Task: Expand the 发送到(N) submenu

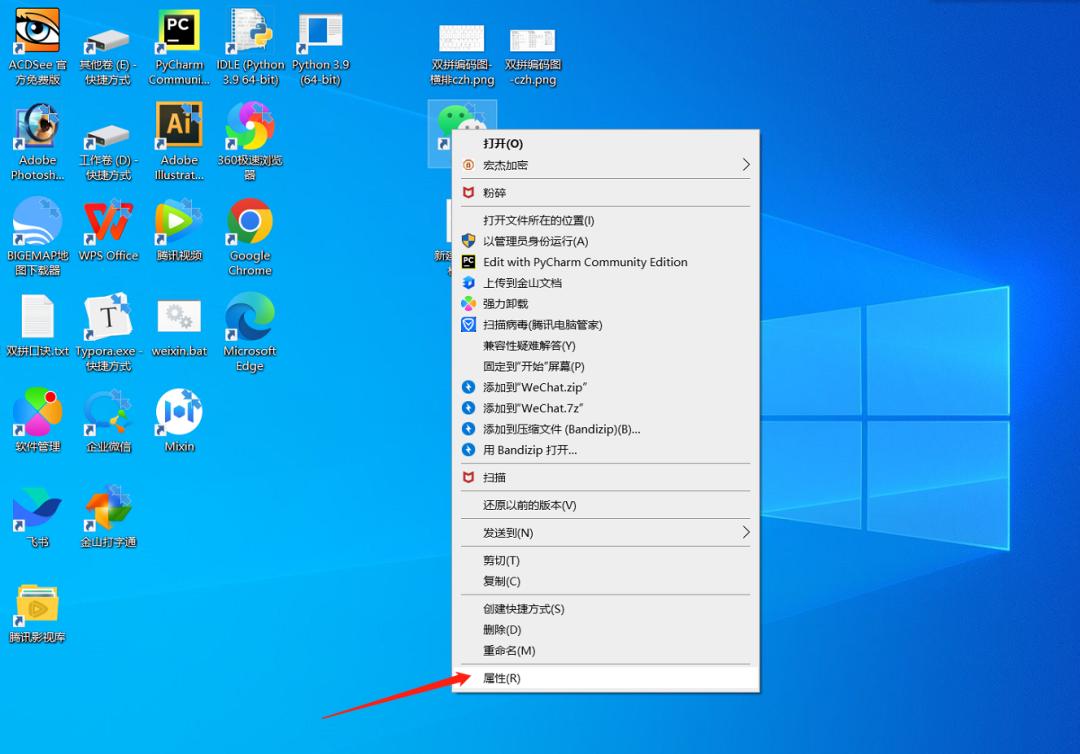Action: tap(745, 533)
